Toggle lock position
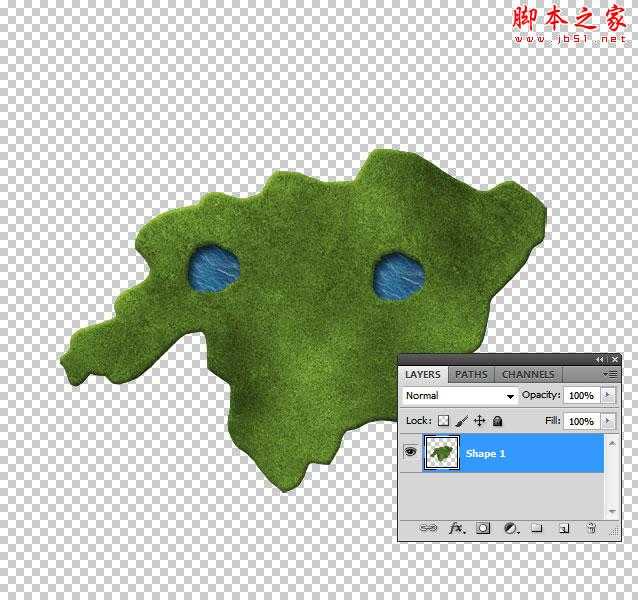Viewport: 638px width, 600px height. point(479,422)
